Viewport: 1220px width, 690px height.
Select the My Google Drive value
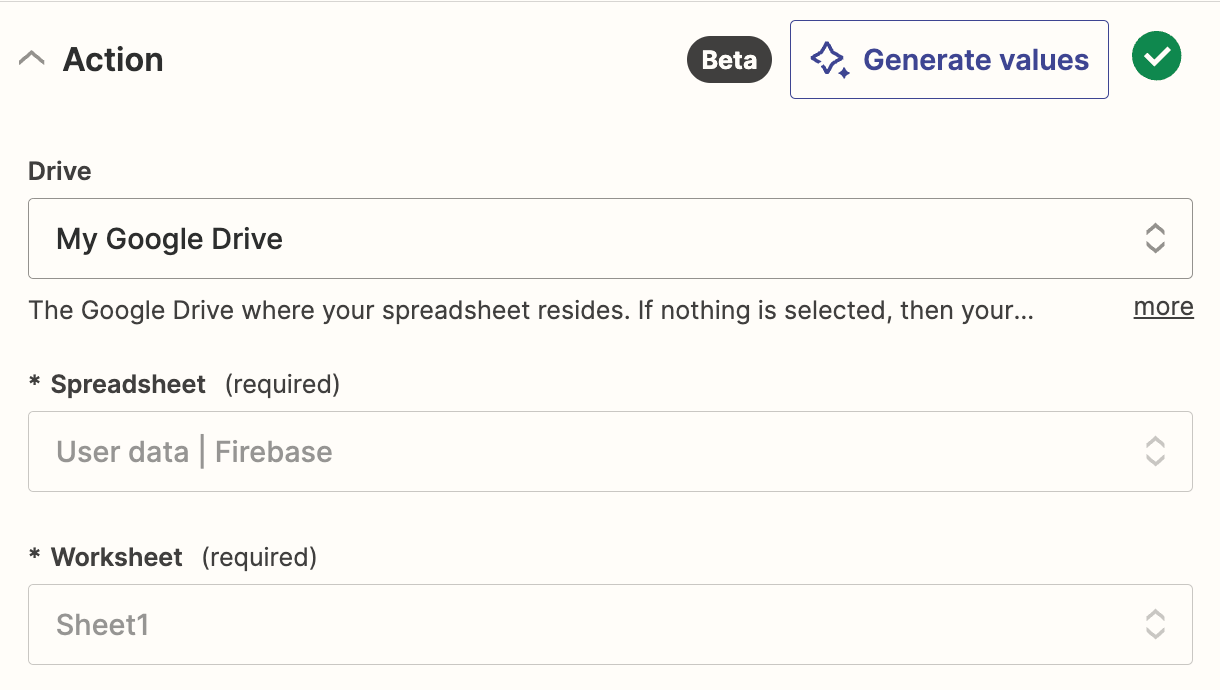(x=170, y=239)
